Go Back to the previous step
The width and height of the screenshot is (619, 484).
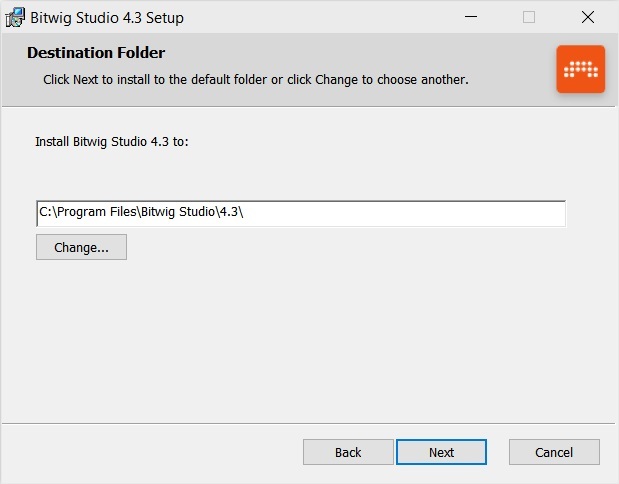pyautogui.click(x=348, y=452)
